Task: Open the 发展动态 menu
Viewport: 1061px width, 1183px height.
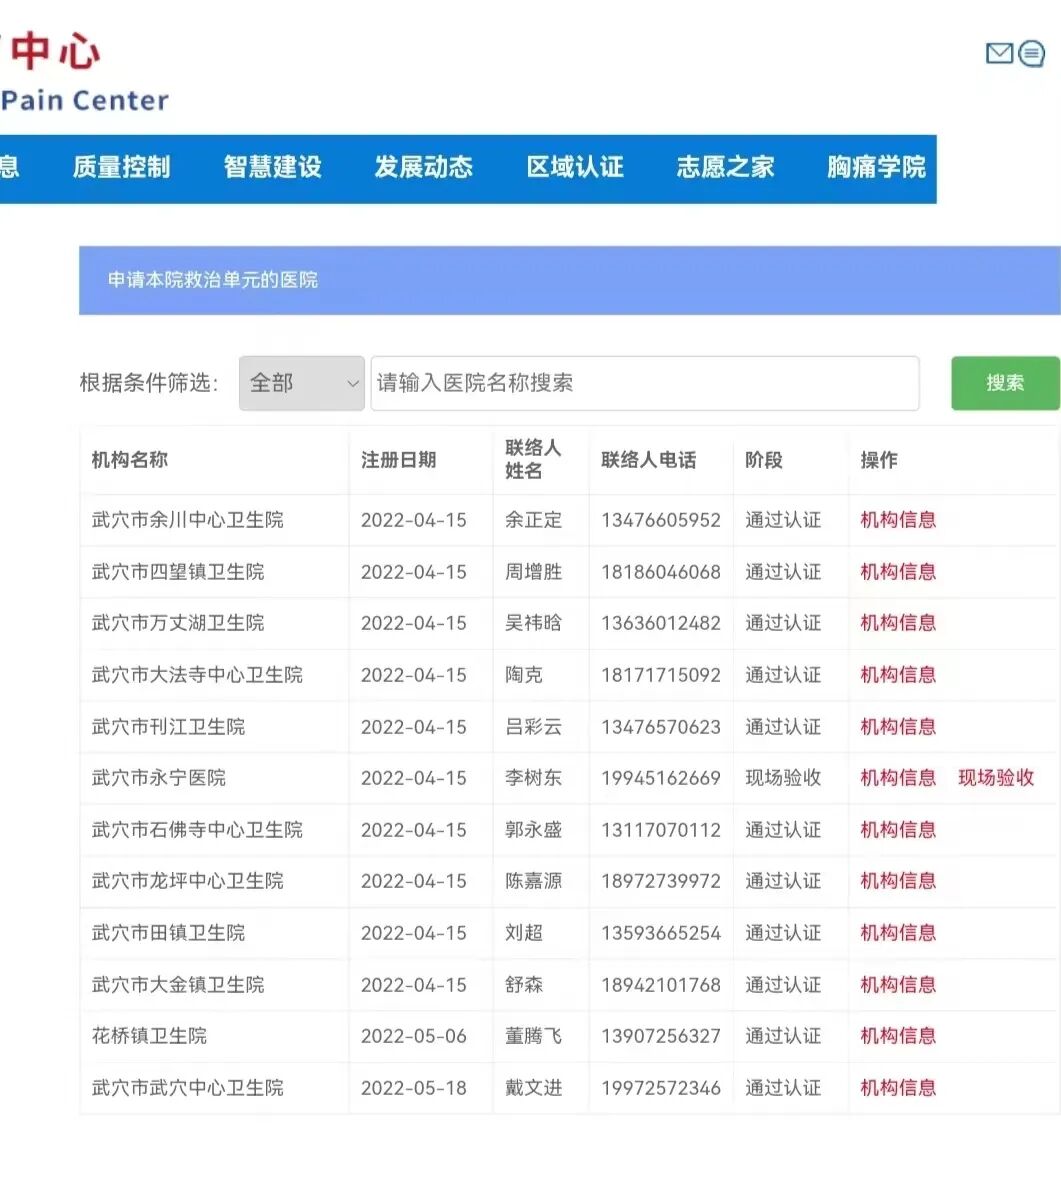Action: (x=423, y=168)
